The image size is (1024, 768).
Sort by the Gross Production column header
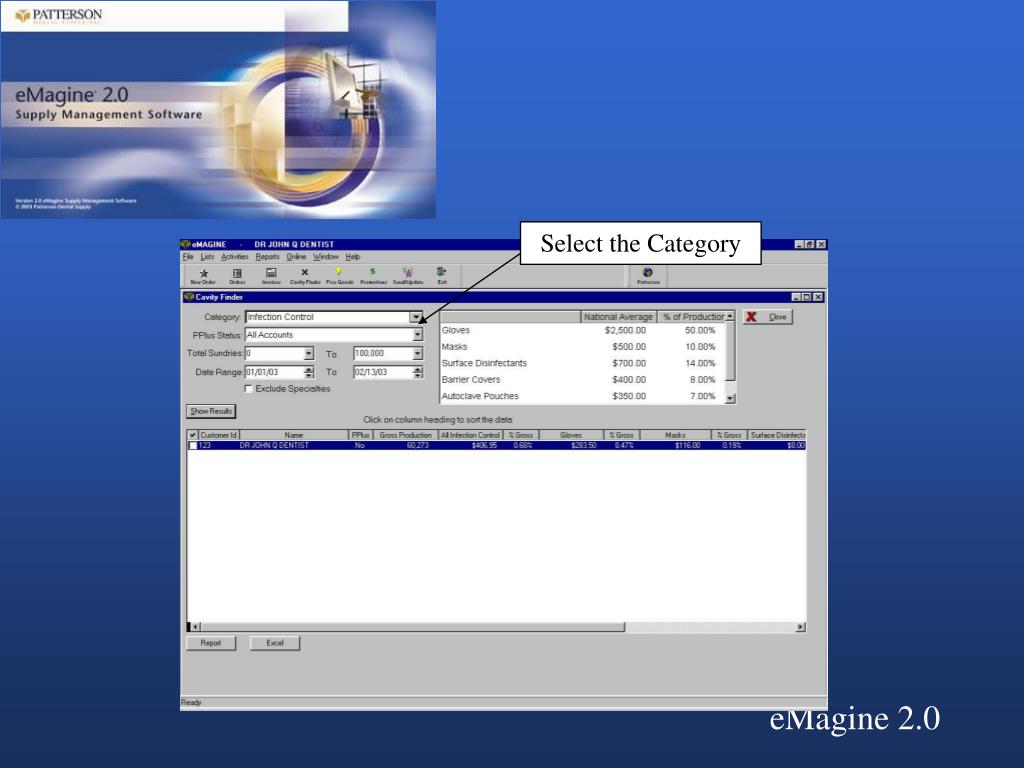click(406, 435)
